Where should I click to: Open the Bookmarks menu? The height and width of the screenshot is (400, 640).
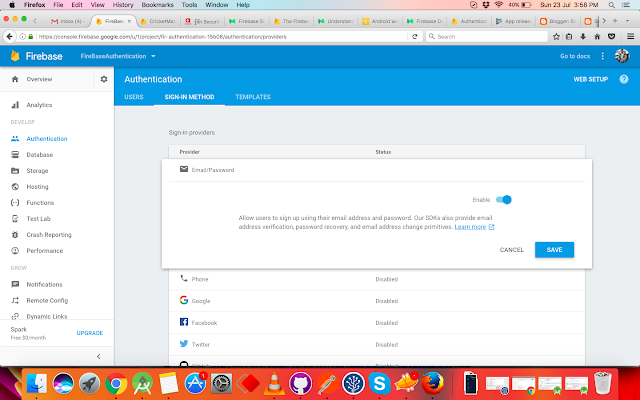[157, 5]
